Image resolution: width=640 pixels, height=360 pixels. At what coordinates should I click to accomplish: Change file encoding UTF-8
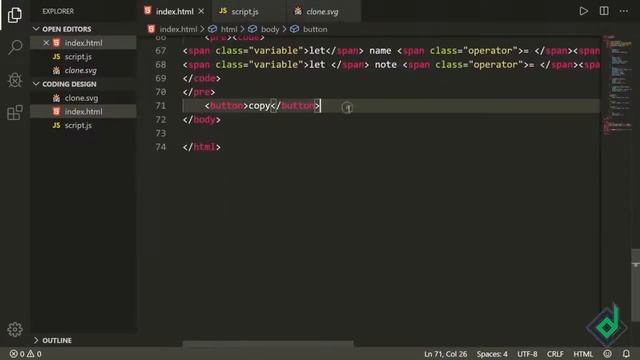point(527,354)
